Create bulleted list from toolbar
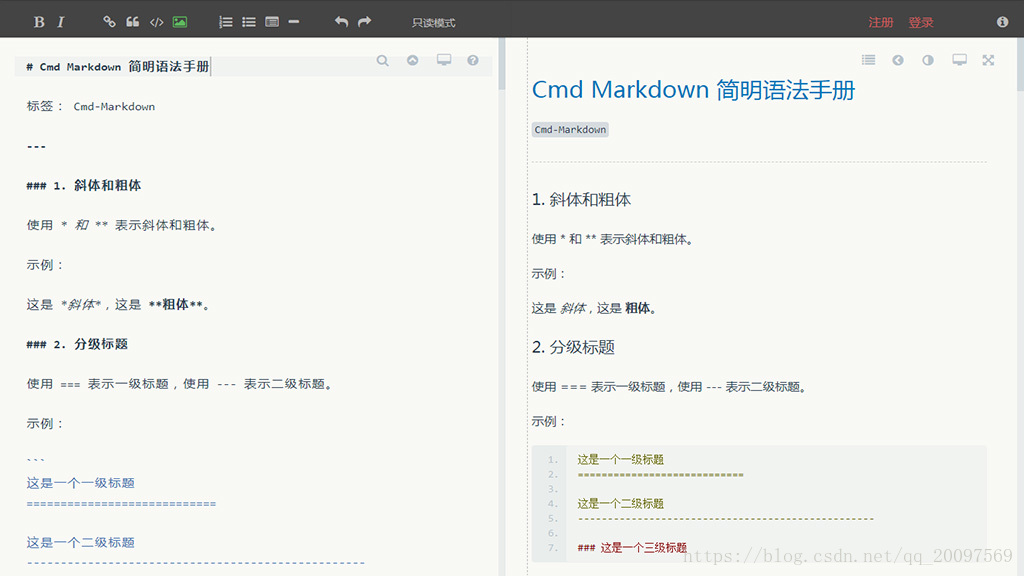Viewport: 1024px width, 576px height. pyautogui.click(x=249, y=22)
